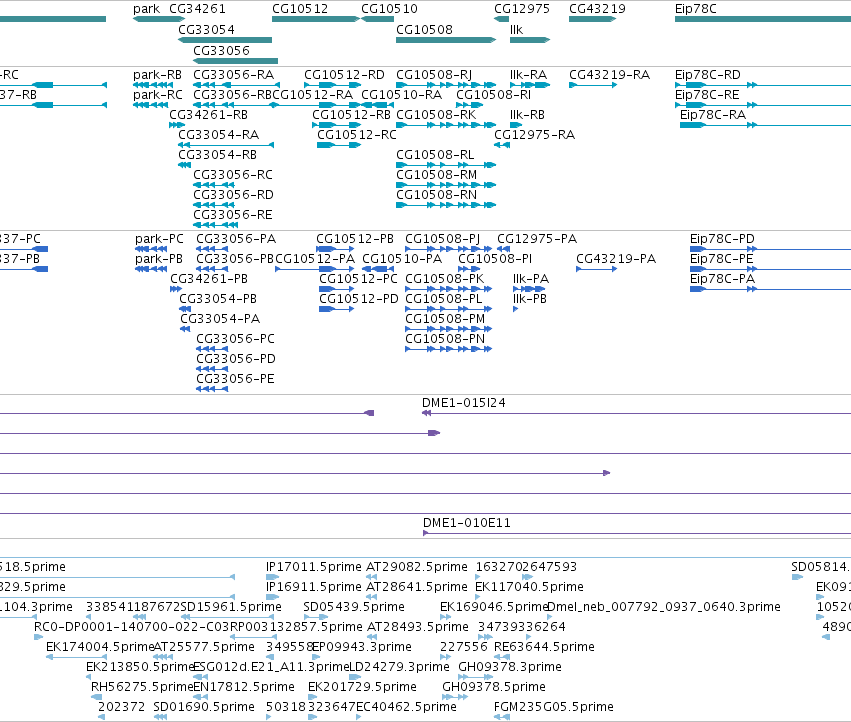This screenshot has width=851, height=722.
Task: Open transcript park-RB
Action: coord(157,74)
